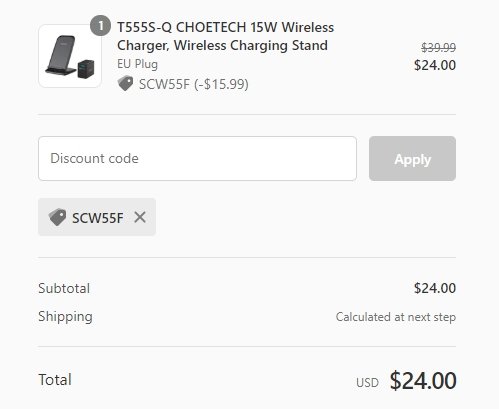Click the tag icon inside SCW55F chip
Screen dimensions: 499x409
coord(57,217)
